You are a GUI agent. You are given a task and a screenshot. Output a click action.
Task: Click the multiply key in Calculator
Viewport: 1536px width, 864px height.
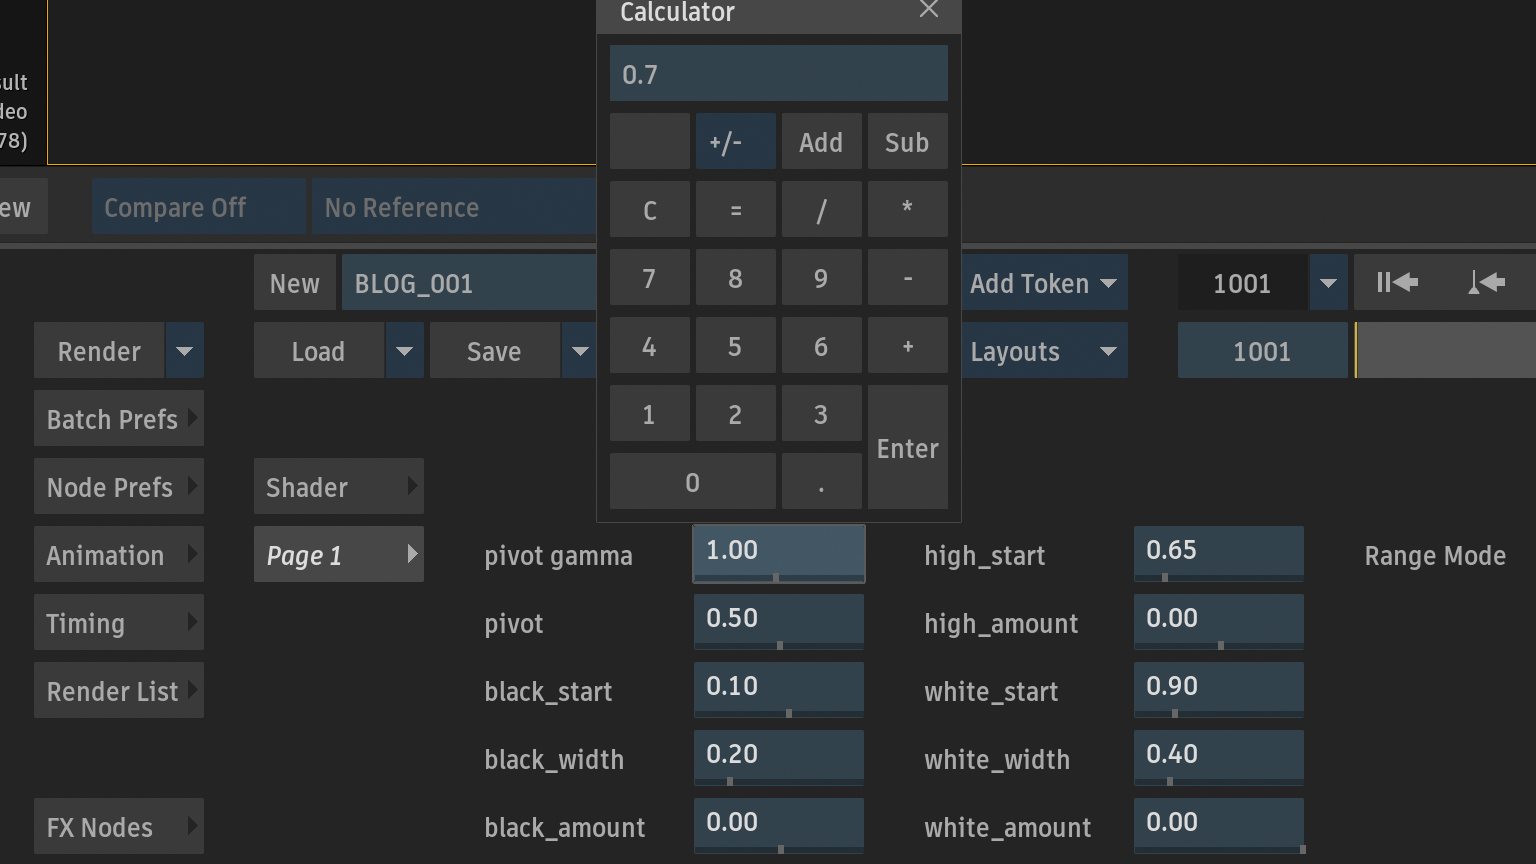coord(908,209)
